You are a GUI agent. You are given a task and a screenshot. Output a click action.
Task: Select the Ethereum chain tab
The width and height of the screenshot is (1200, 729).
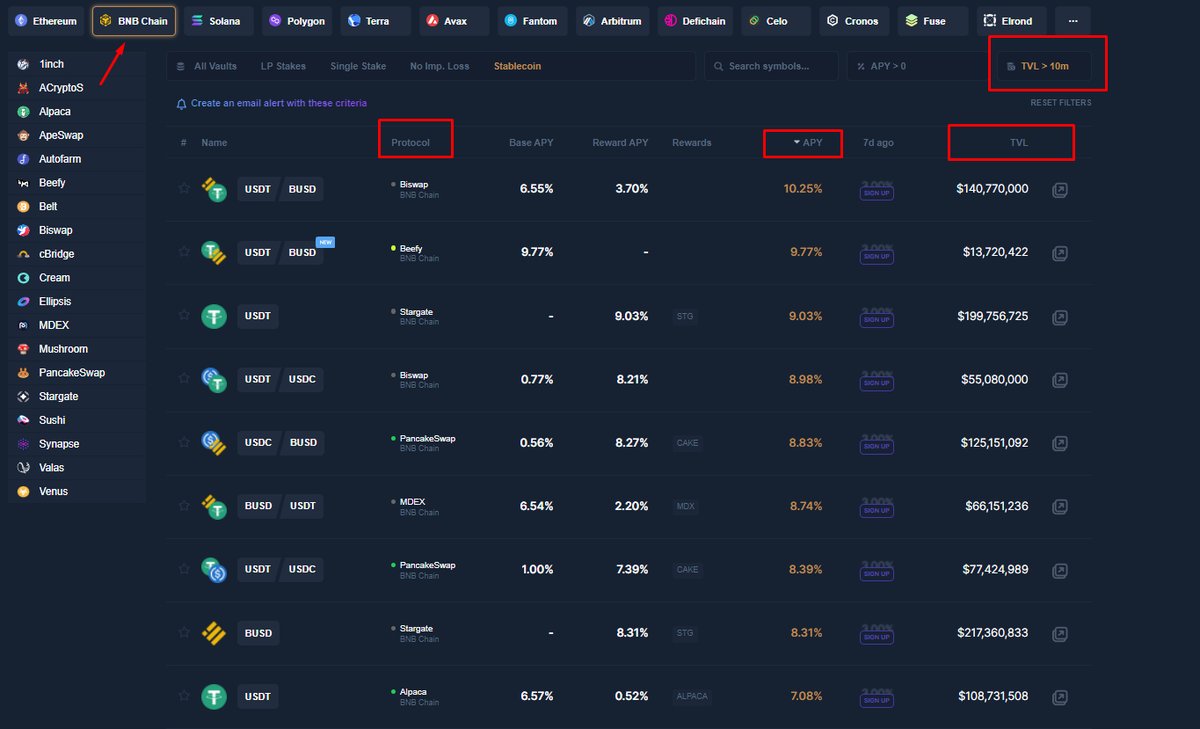tap(46, 21)
